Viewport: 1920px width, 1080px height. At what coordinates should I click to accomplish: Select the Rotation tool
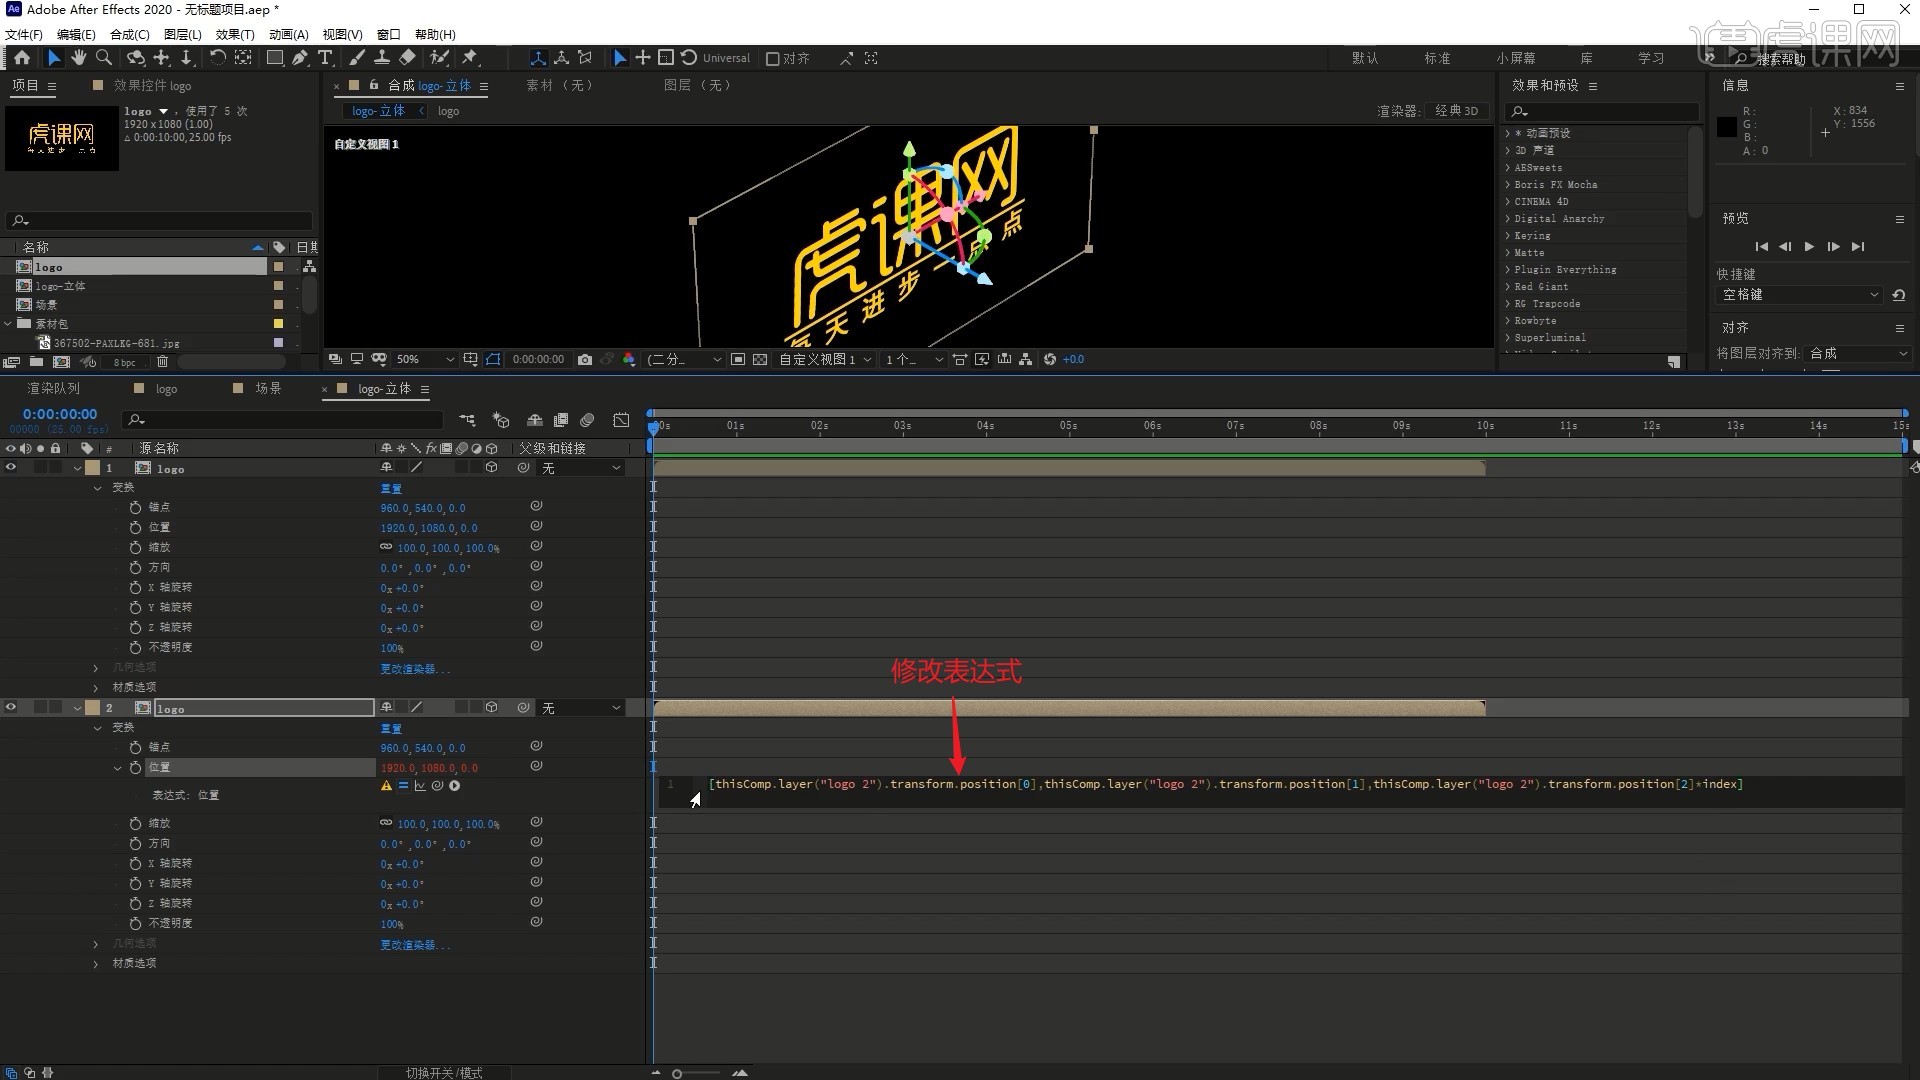pos(217,58)
